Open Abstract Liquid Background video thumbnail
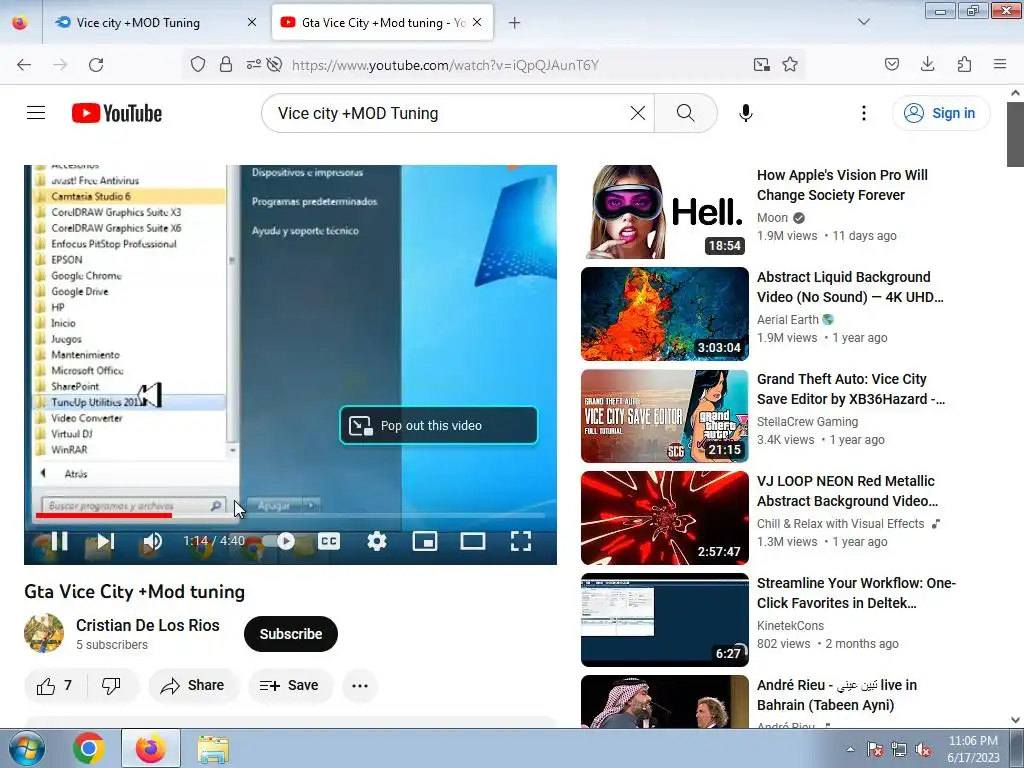Screen dimensions: 1024x768 pyautogui.click(x=665, y=313)
